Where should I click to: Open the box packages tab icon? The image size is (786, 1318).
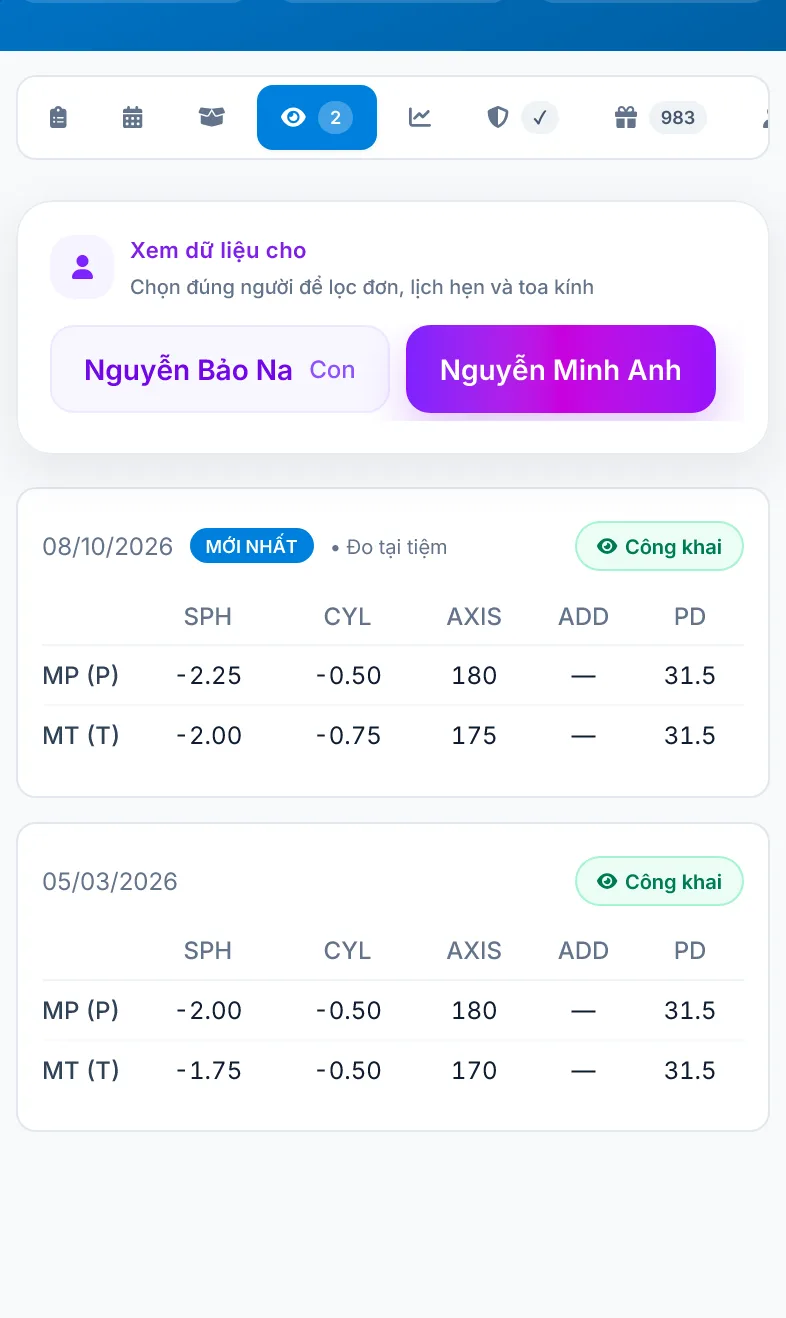(211, 118)
